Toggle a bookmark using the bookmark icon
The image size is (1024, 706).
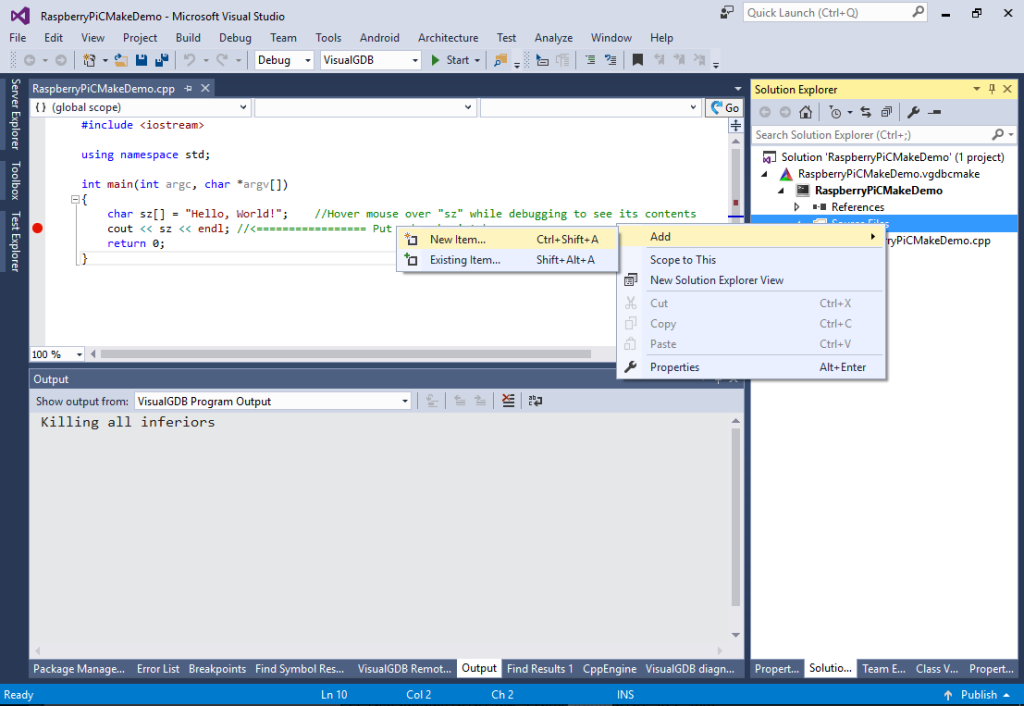click(x=639, y=60)
